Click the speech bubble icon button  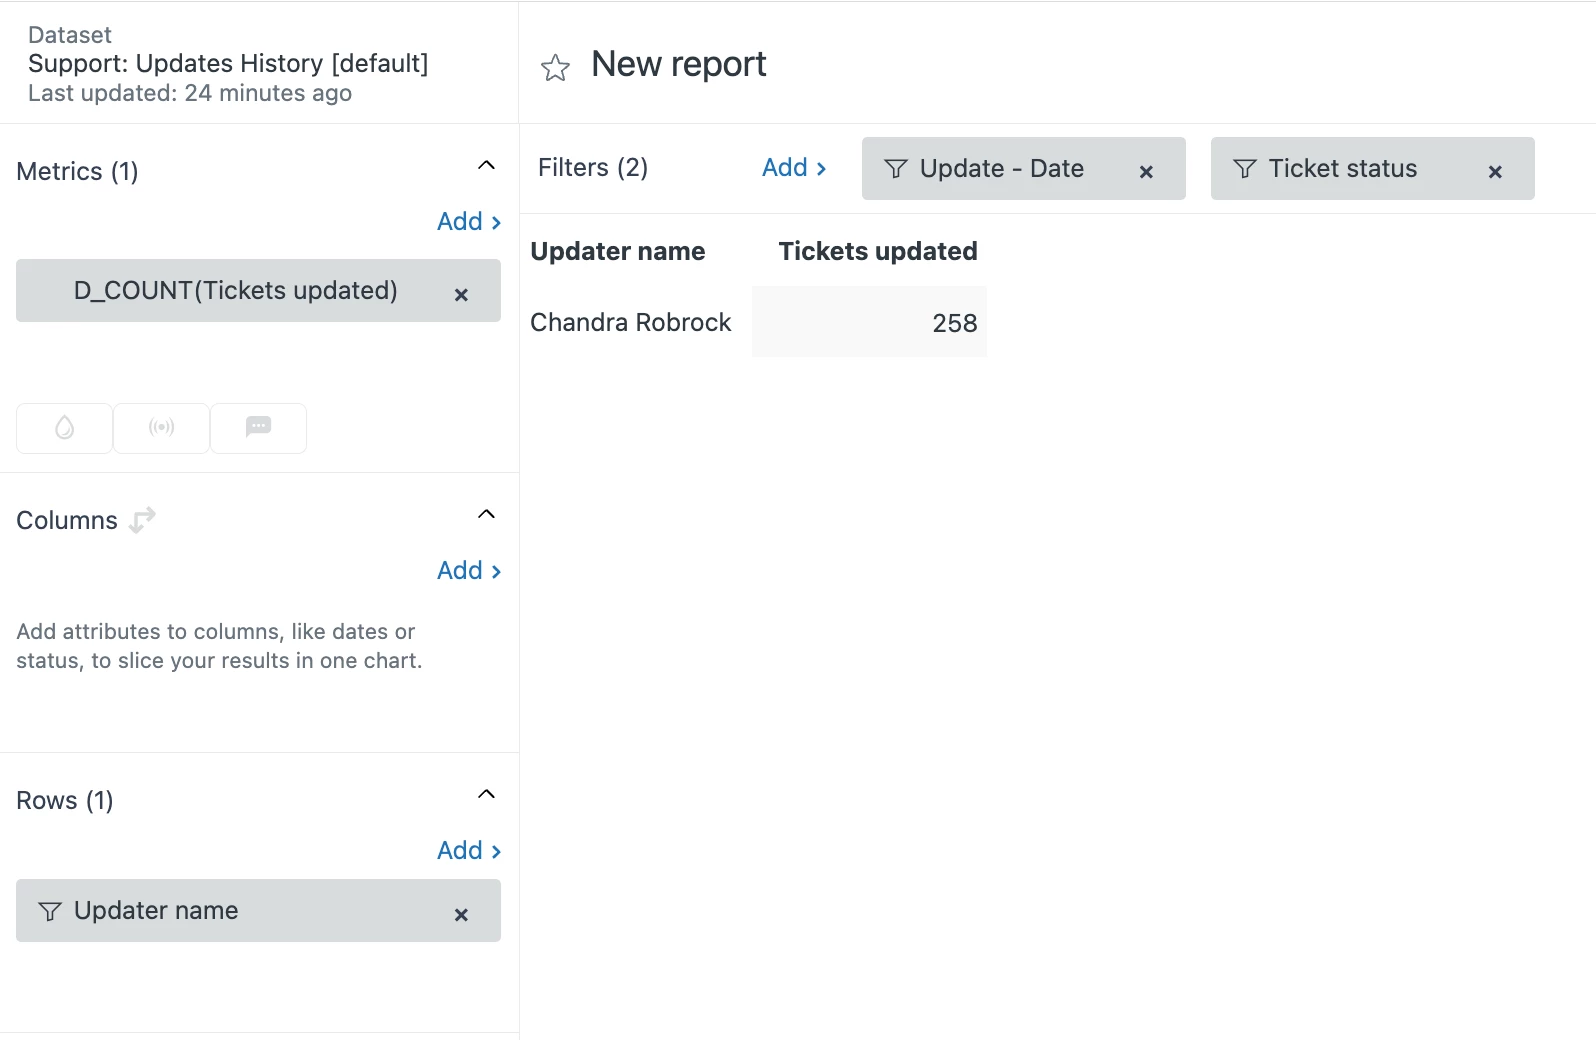[259, 428]
